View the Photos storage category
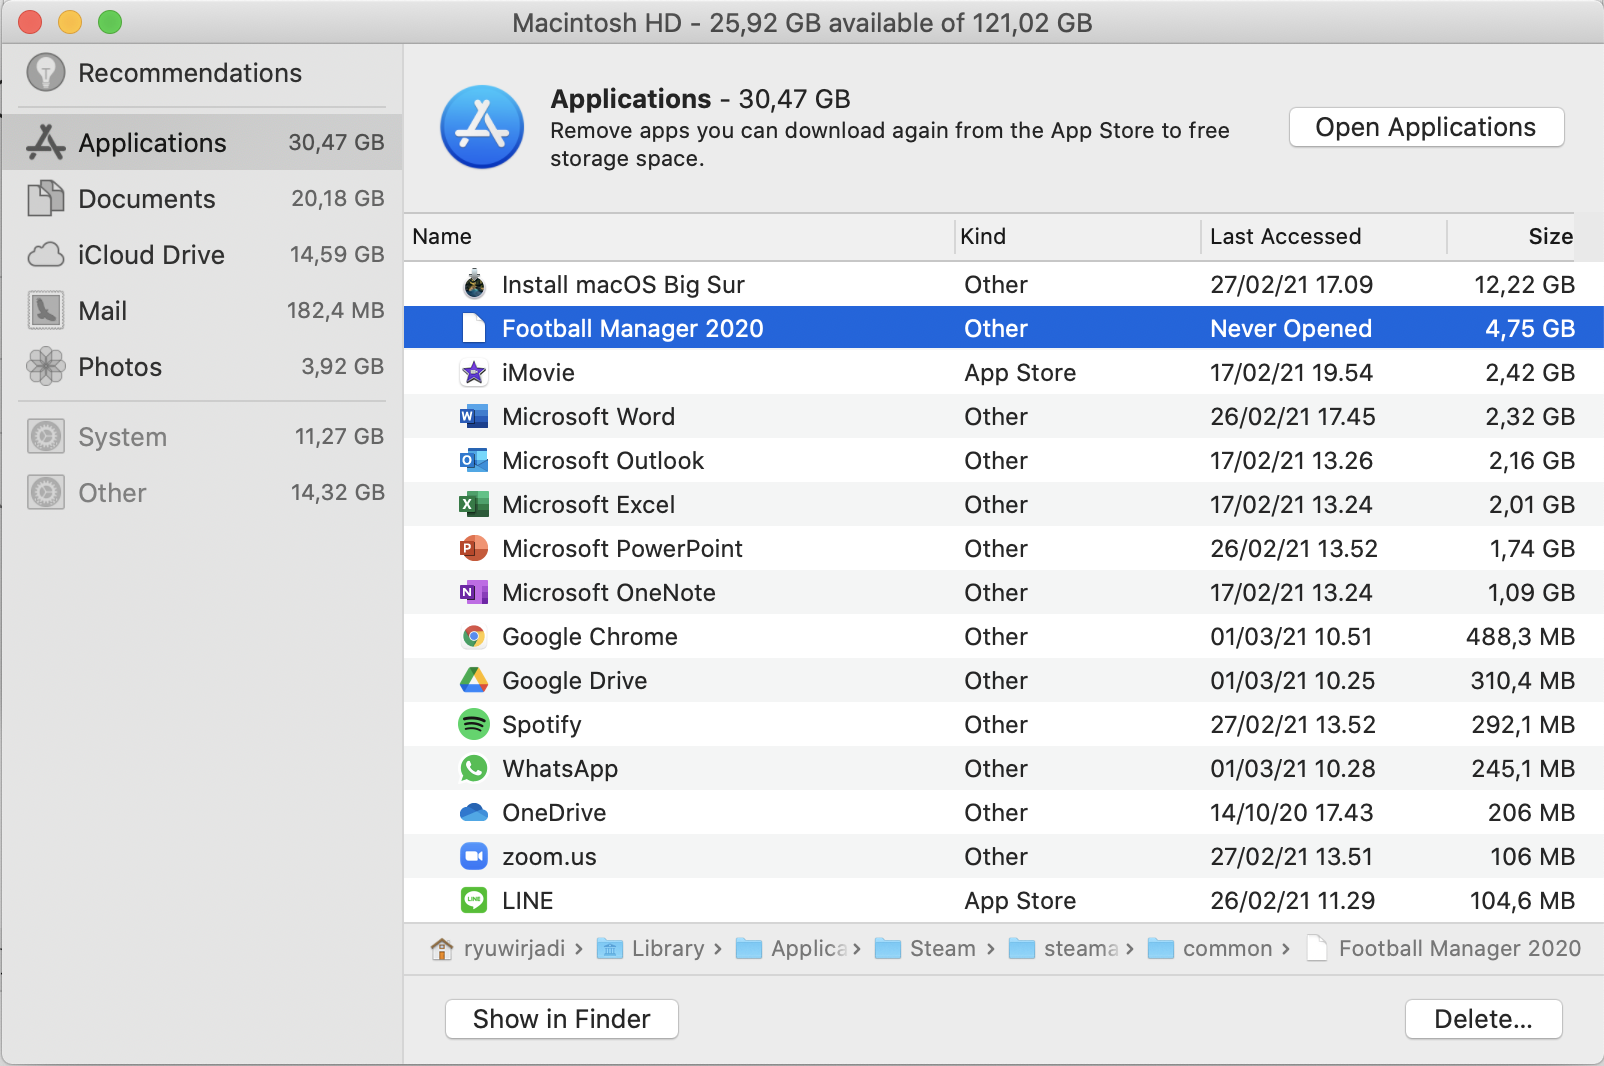 point(202,366)
